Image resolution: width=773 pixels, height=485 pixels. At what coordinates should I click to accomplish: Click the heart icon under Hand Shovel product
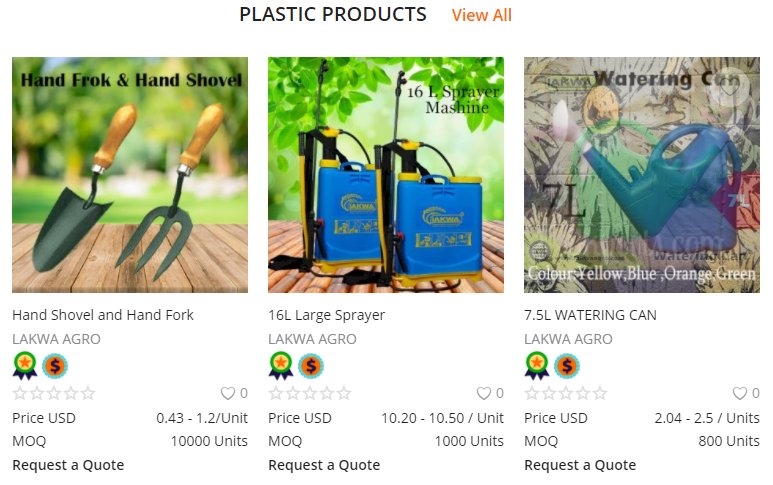(227, 393)
